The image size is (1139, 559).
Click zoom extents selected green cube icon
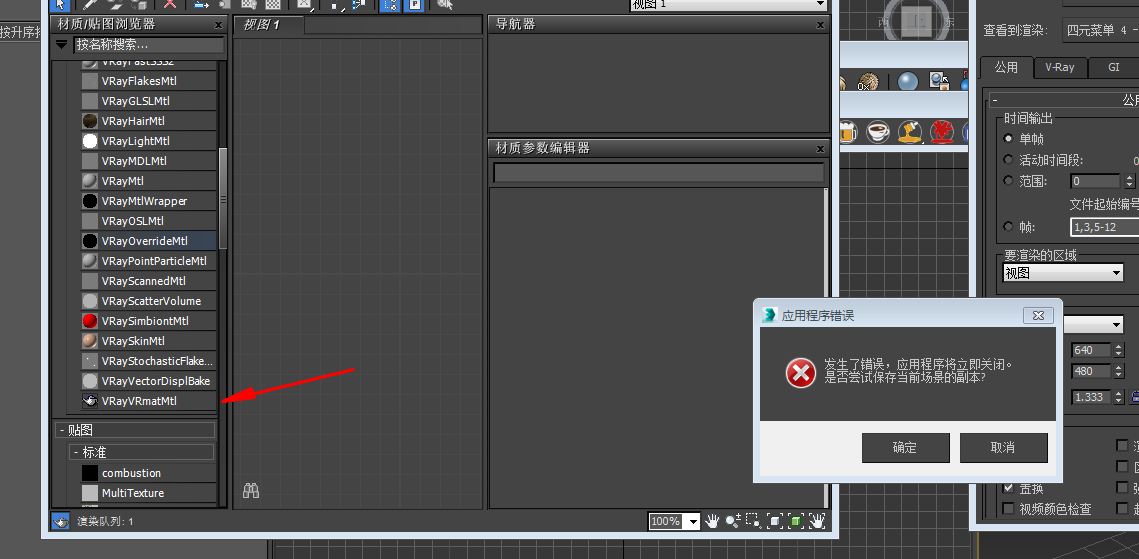[796, 521]
